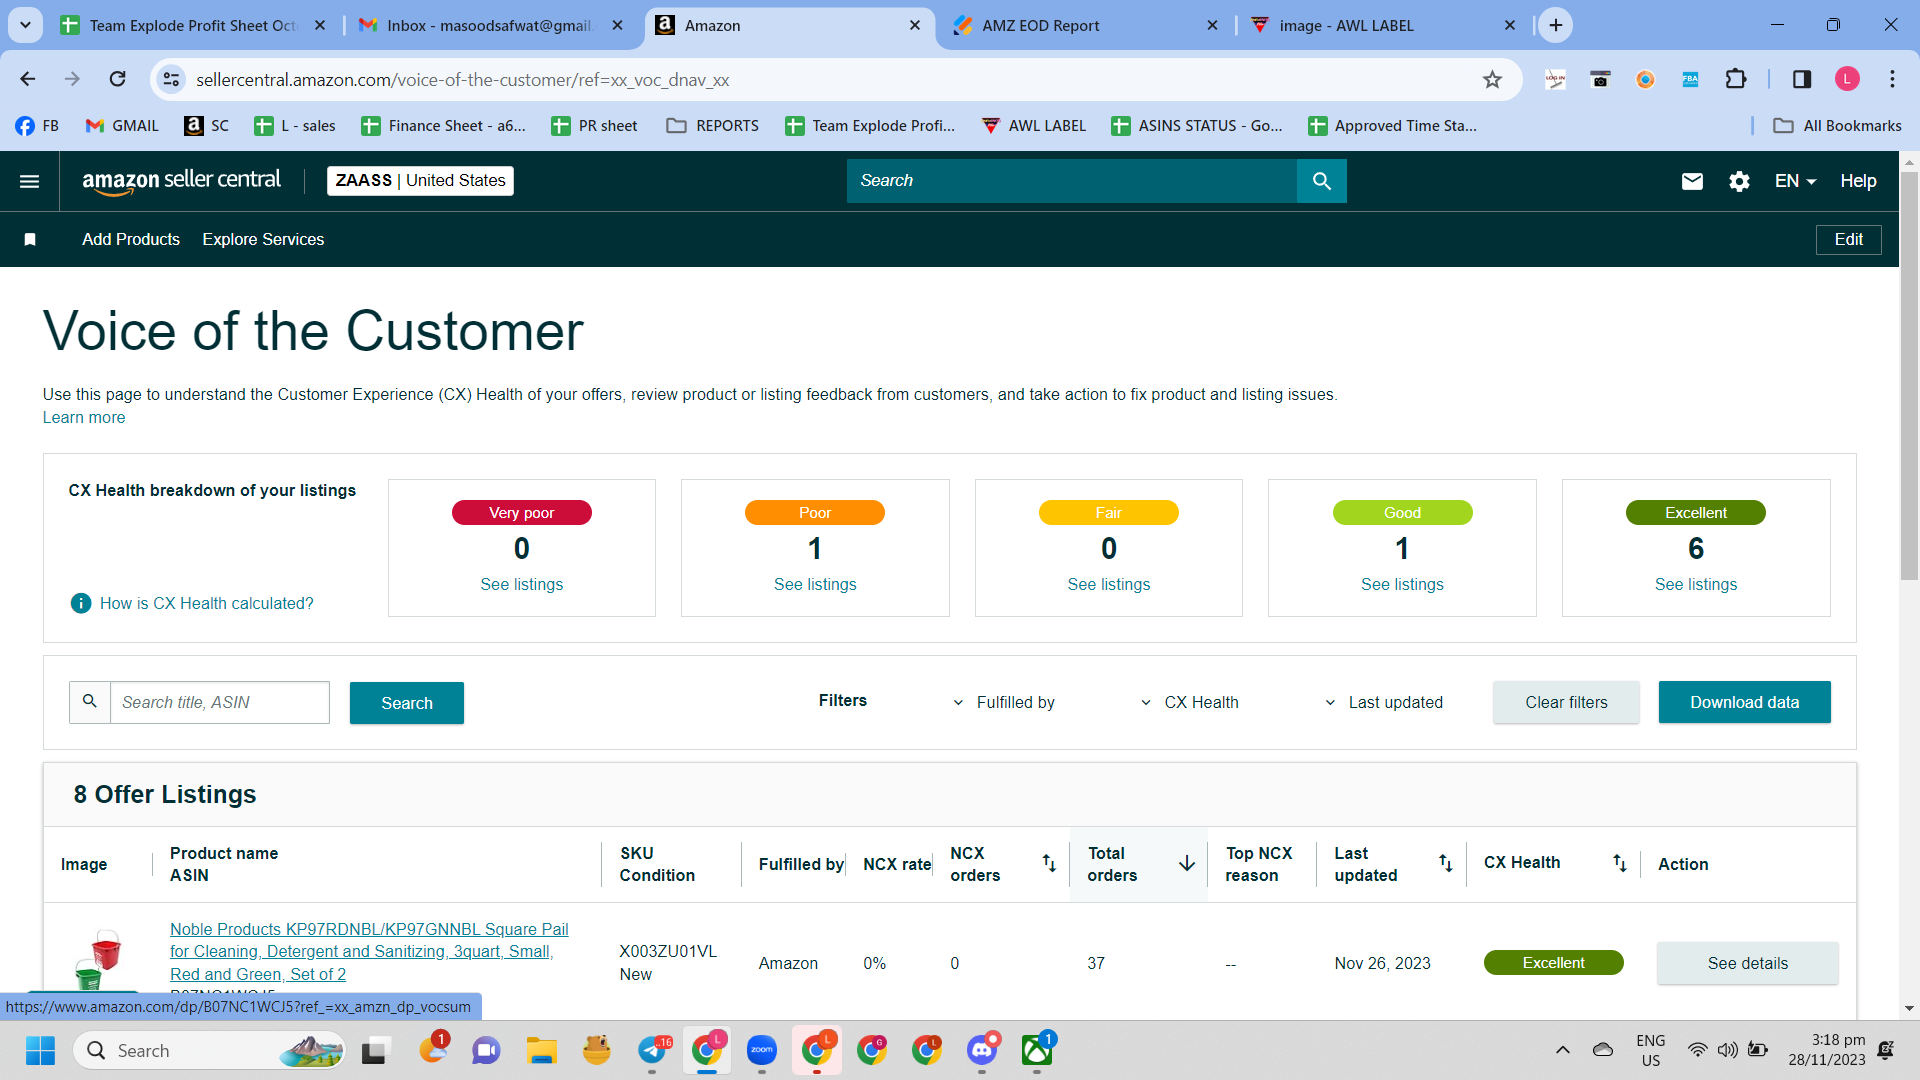The width and height of the screenshot is (1920, 1080).
Task: See listings under Excellent
Action: pos(1696,584)
